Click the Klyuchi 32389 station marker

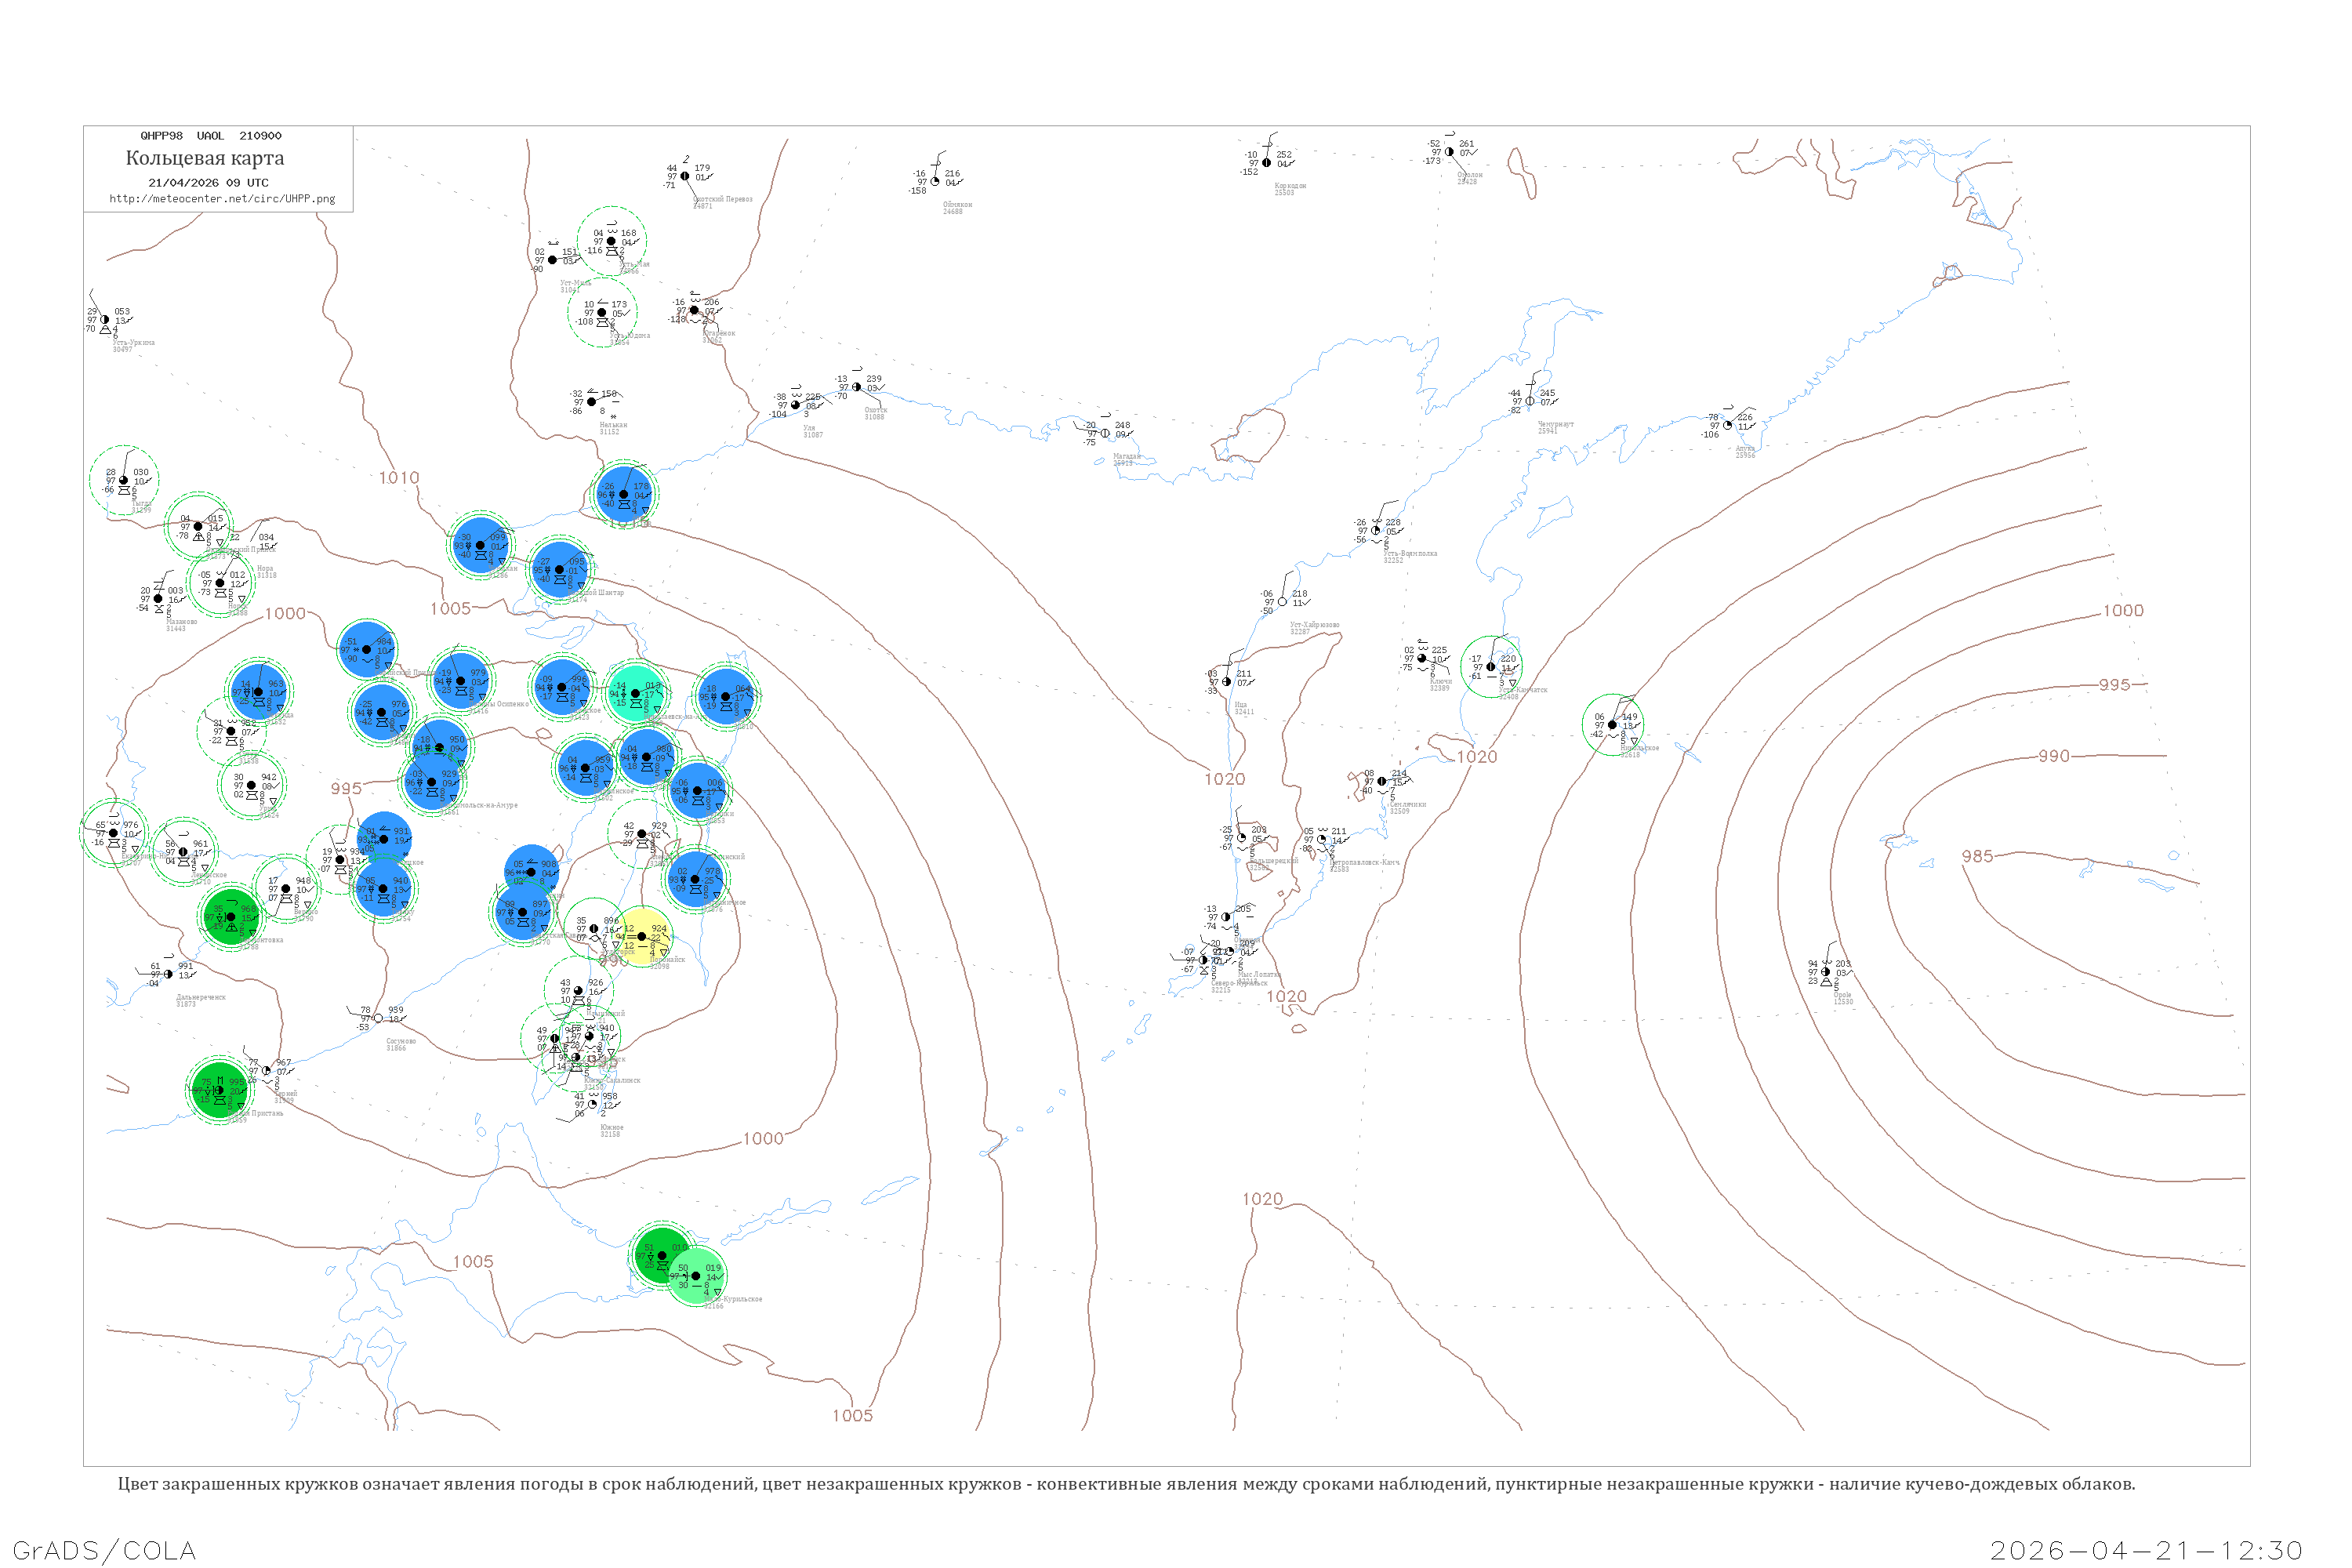(1422, 658)
